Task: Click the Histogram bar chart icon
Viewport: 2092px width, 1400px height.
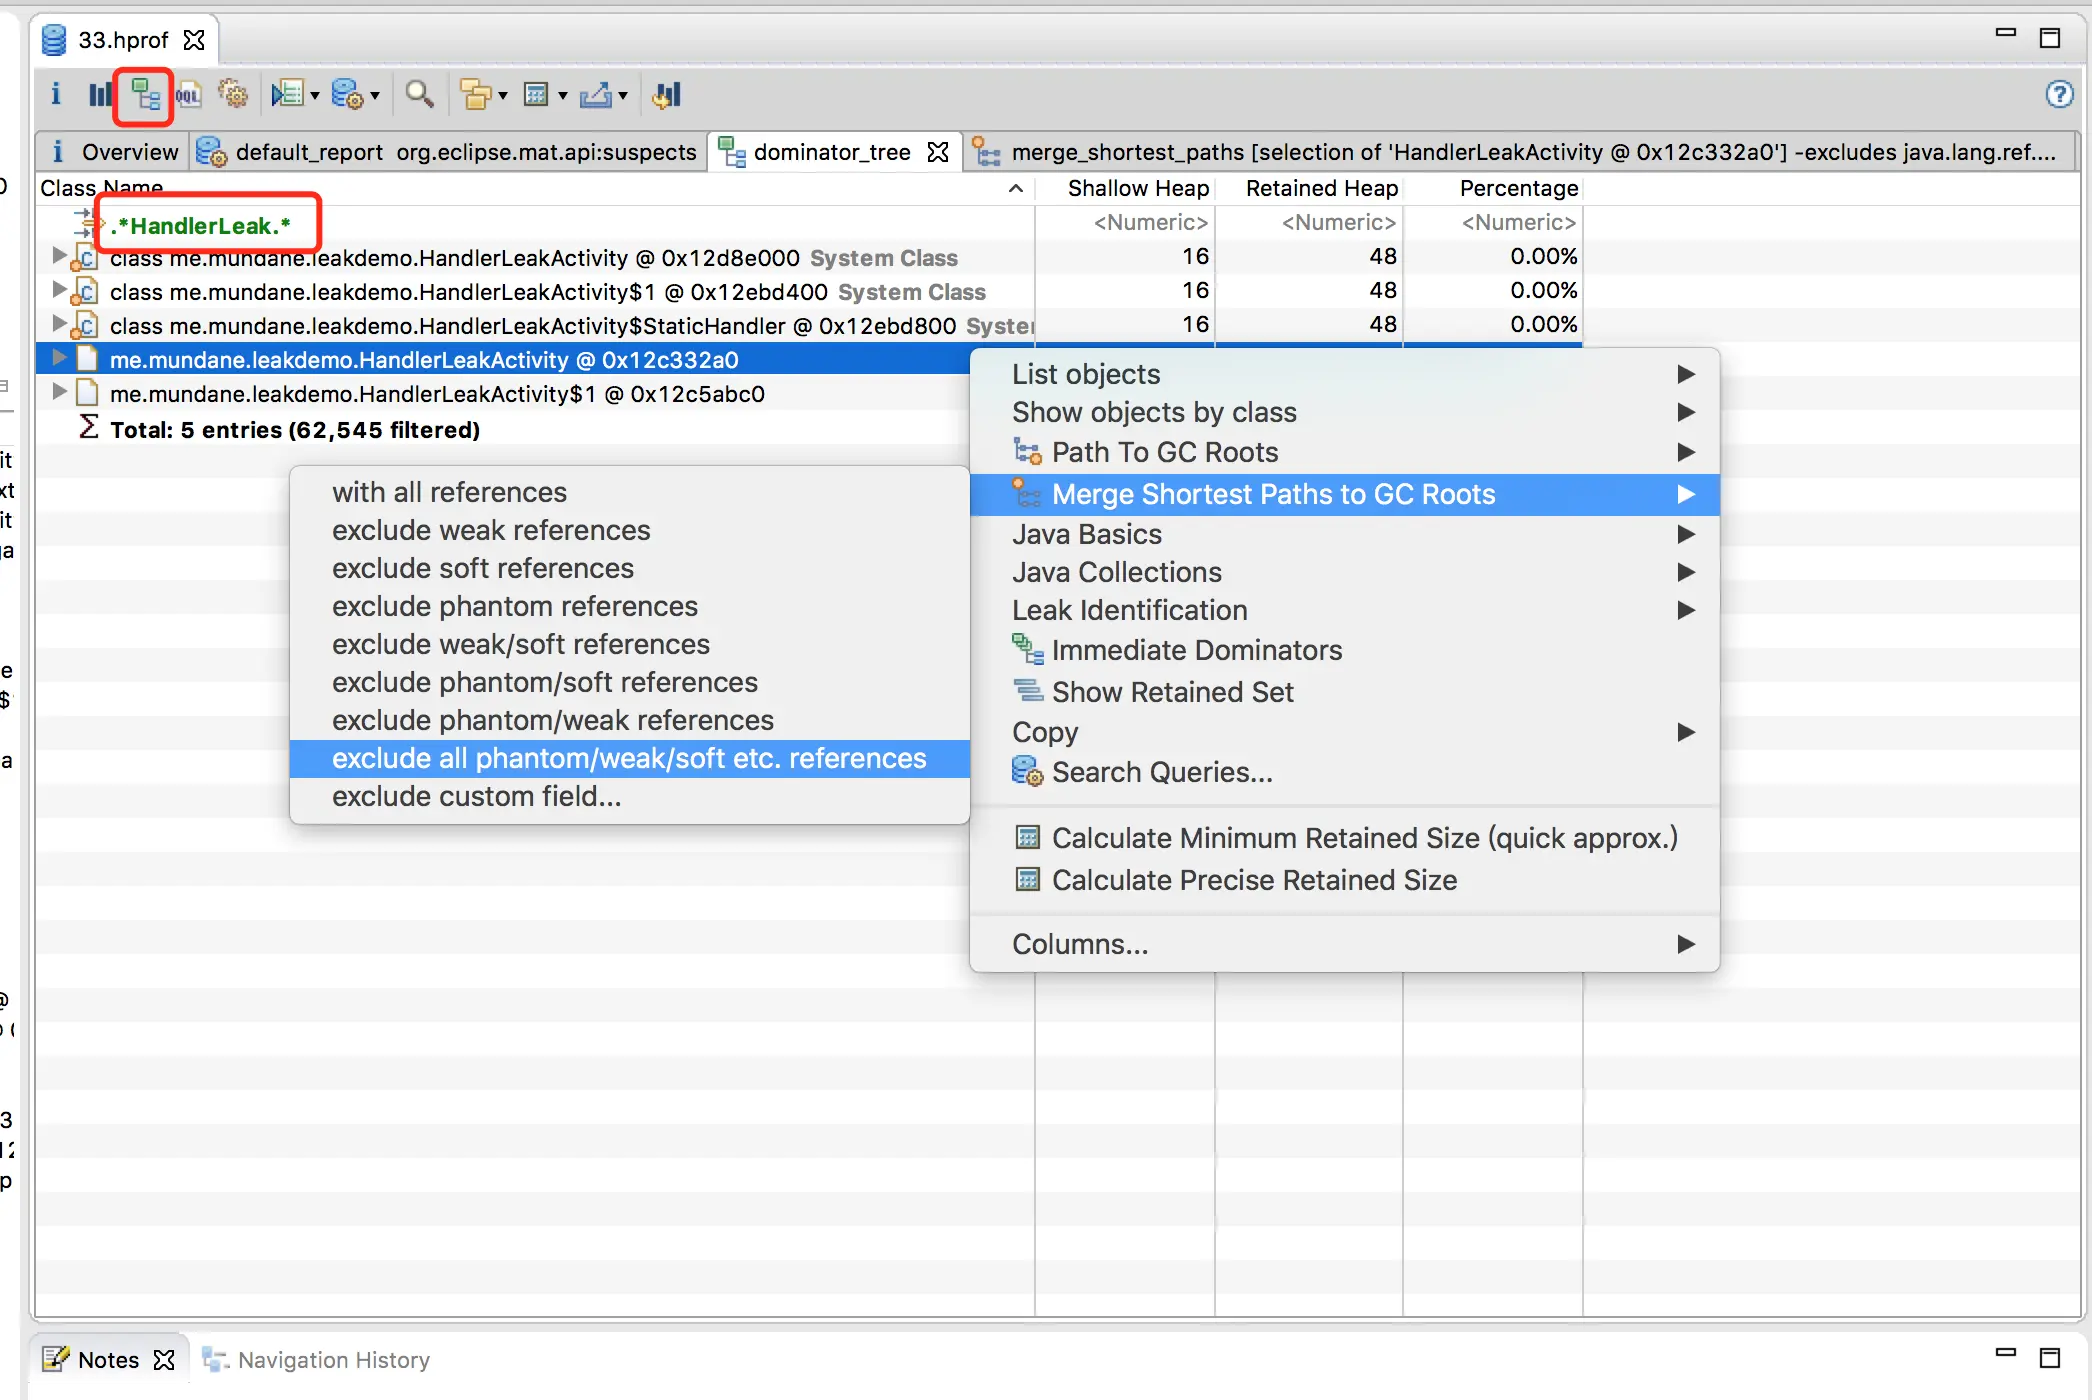Action: click(100, 95)
